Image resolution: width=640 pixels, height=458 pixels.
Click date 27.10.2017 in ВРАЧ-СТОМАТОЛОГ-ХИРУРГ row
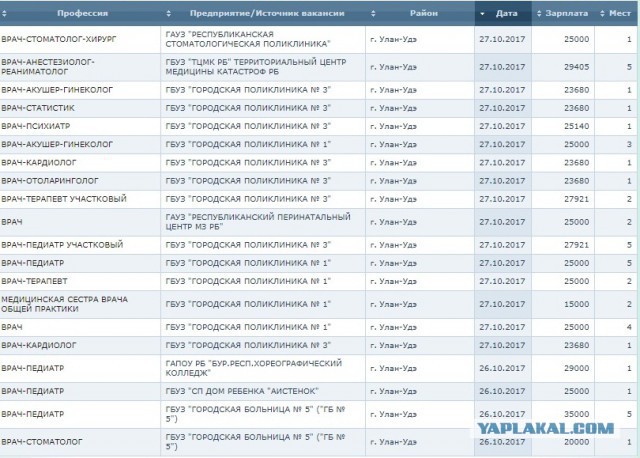click(x=502, y=40)
